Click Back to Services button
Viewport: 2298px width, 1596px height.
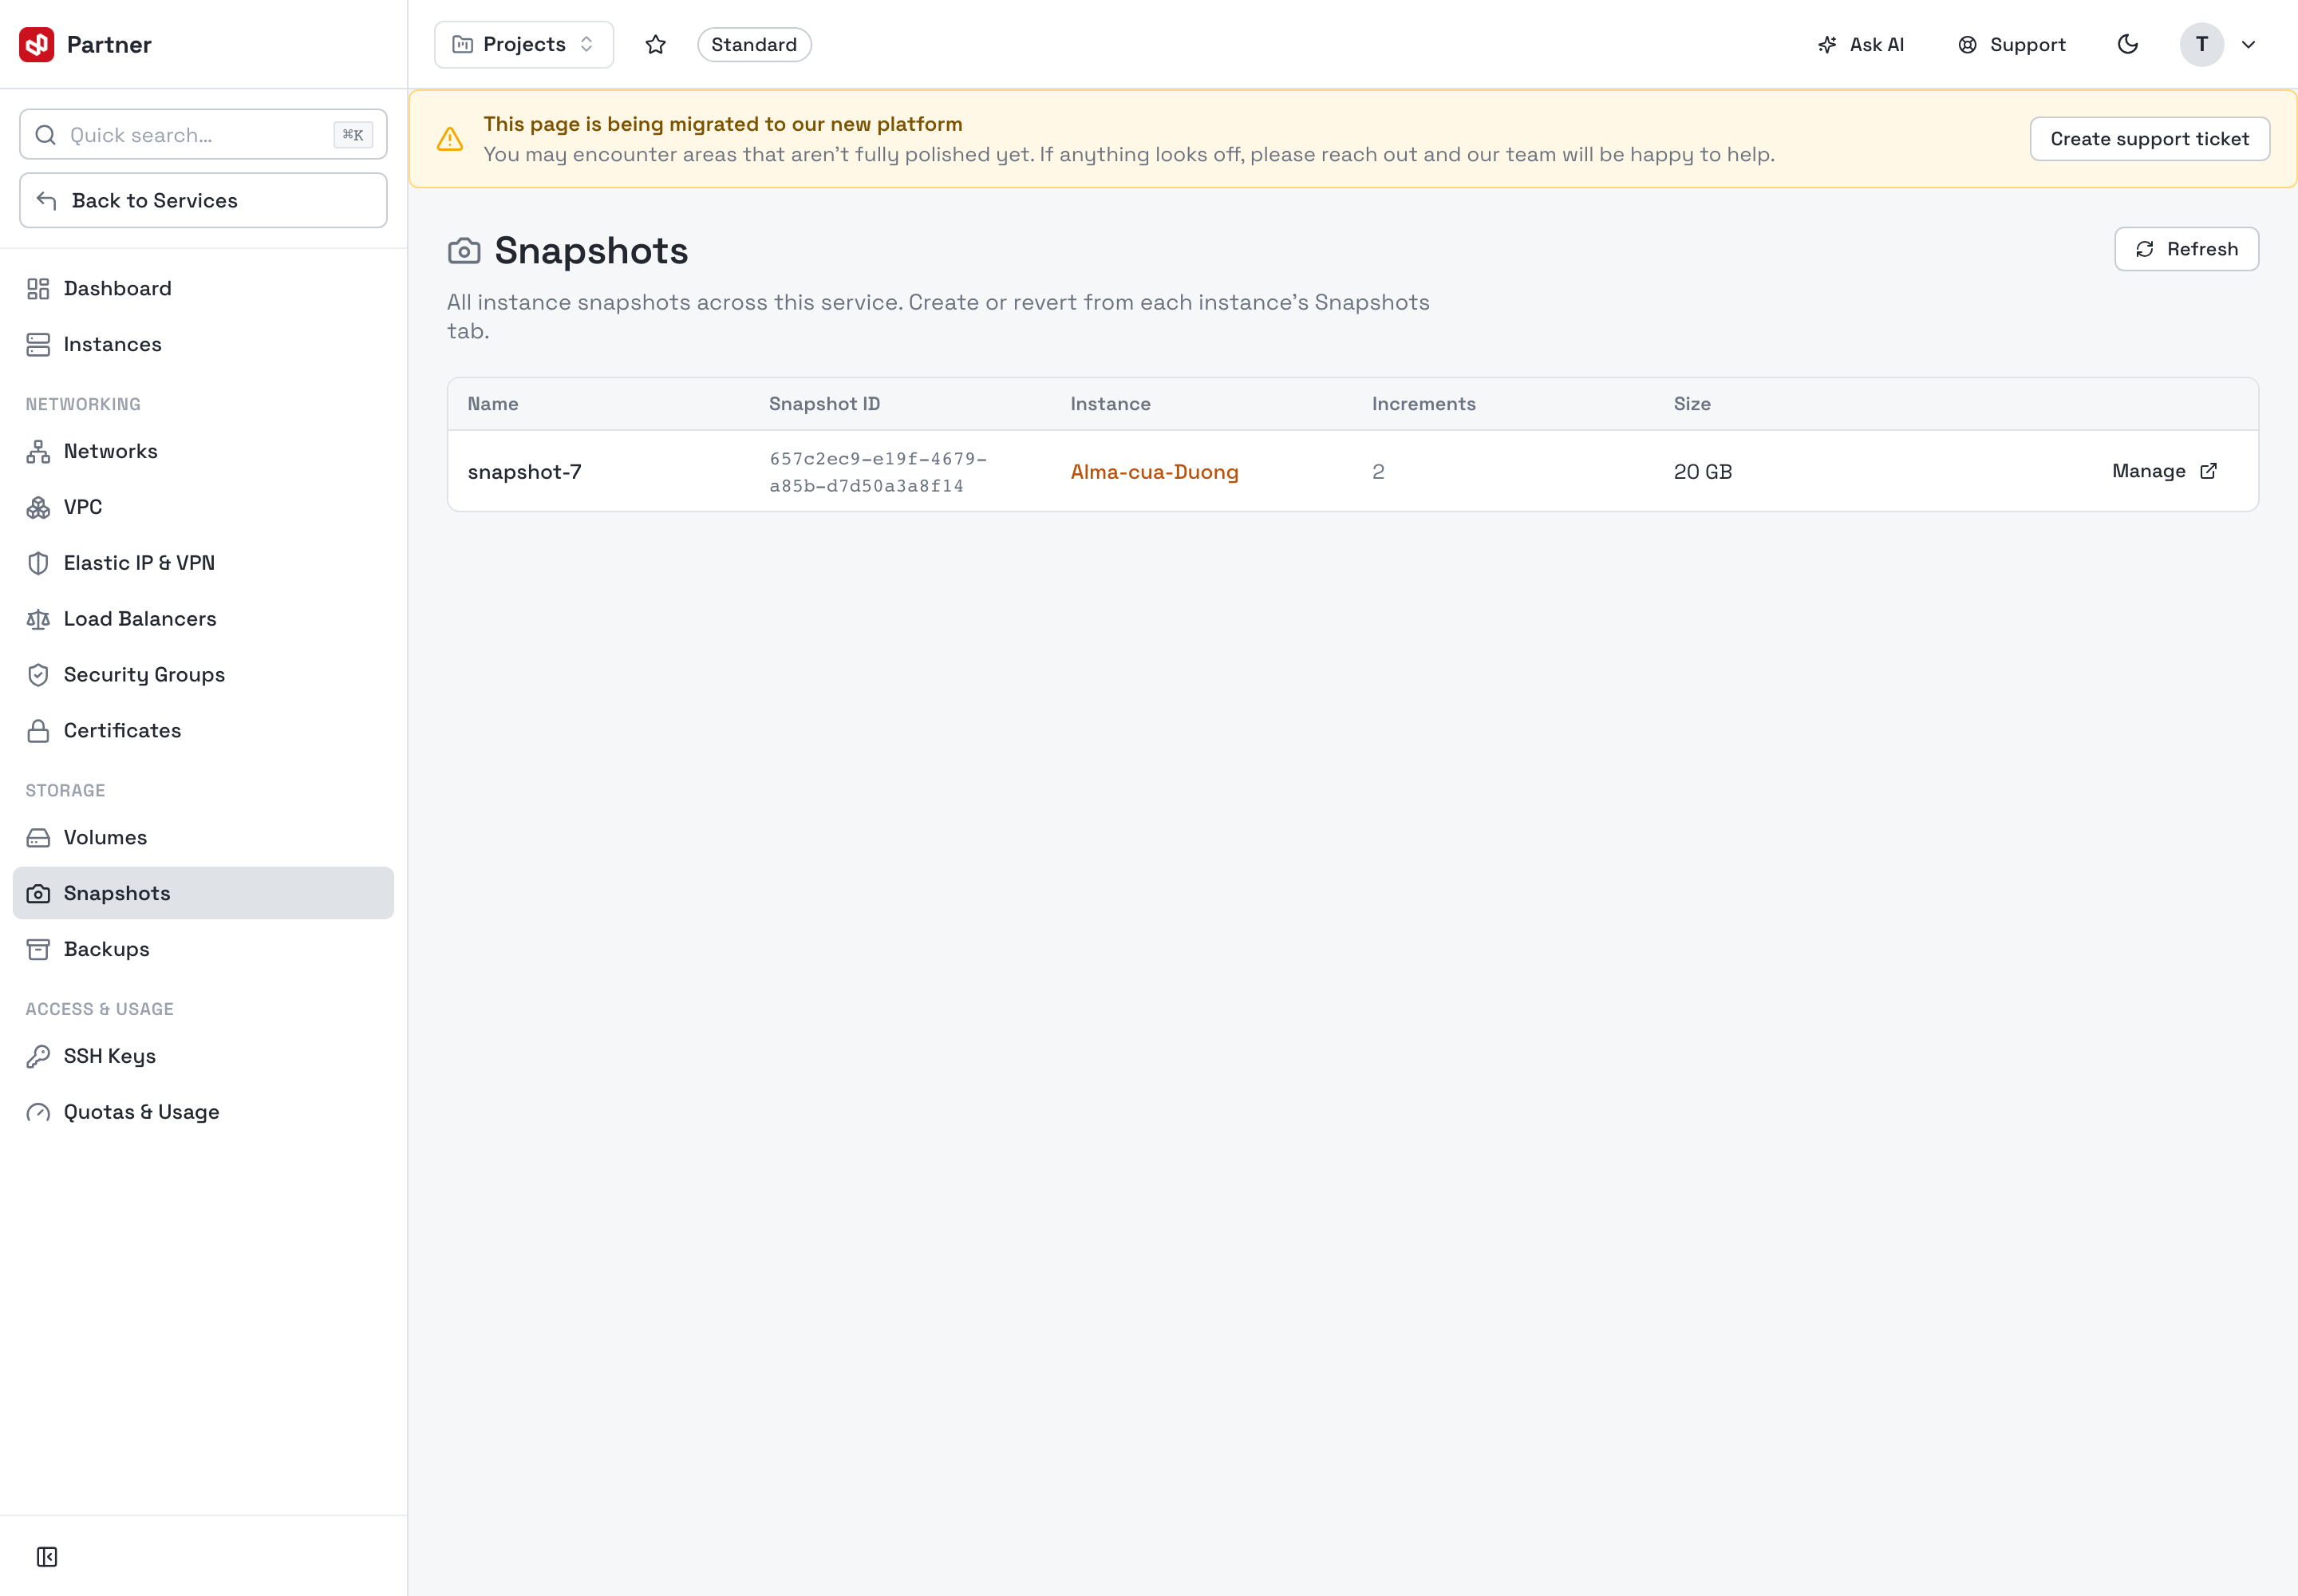(203, 200)
